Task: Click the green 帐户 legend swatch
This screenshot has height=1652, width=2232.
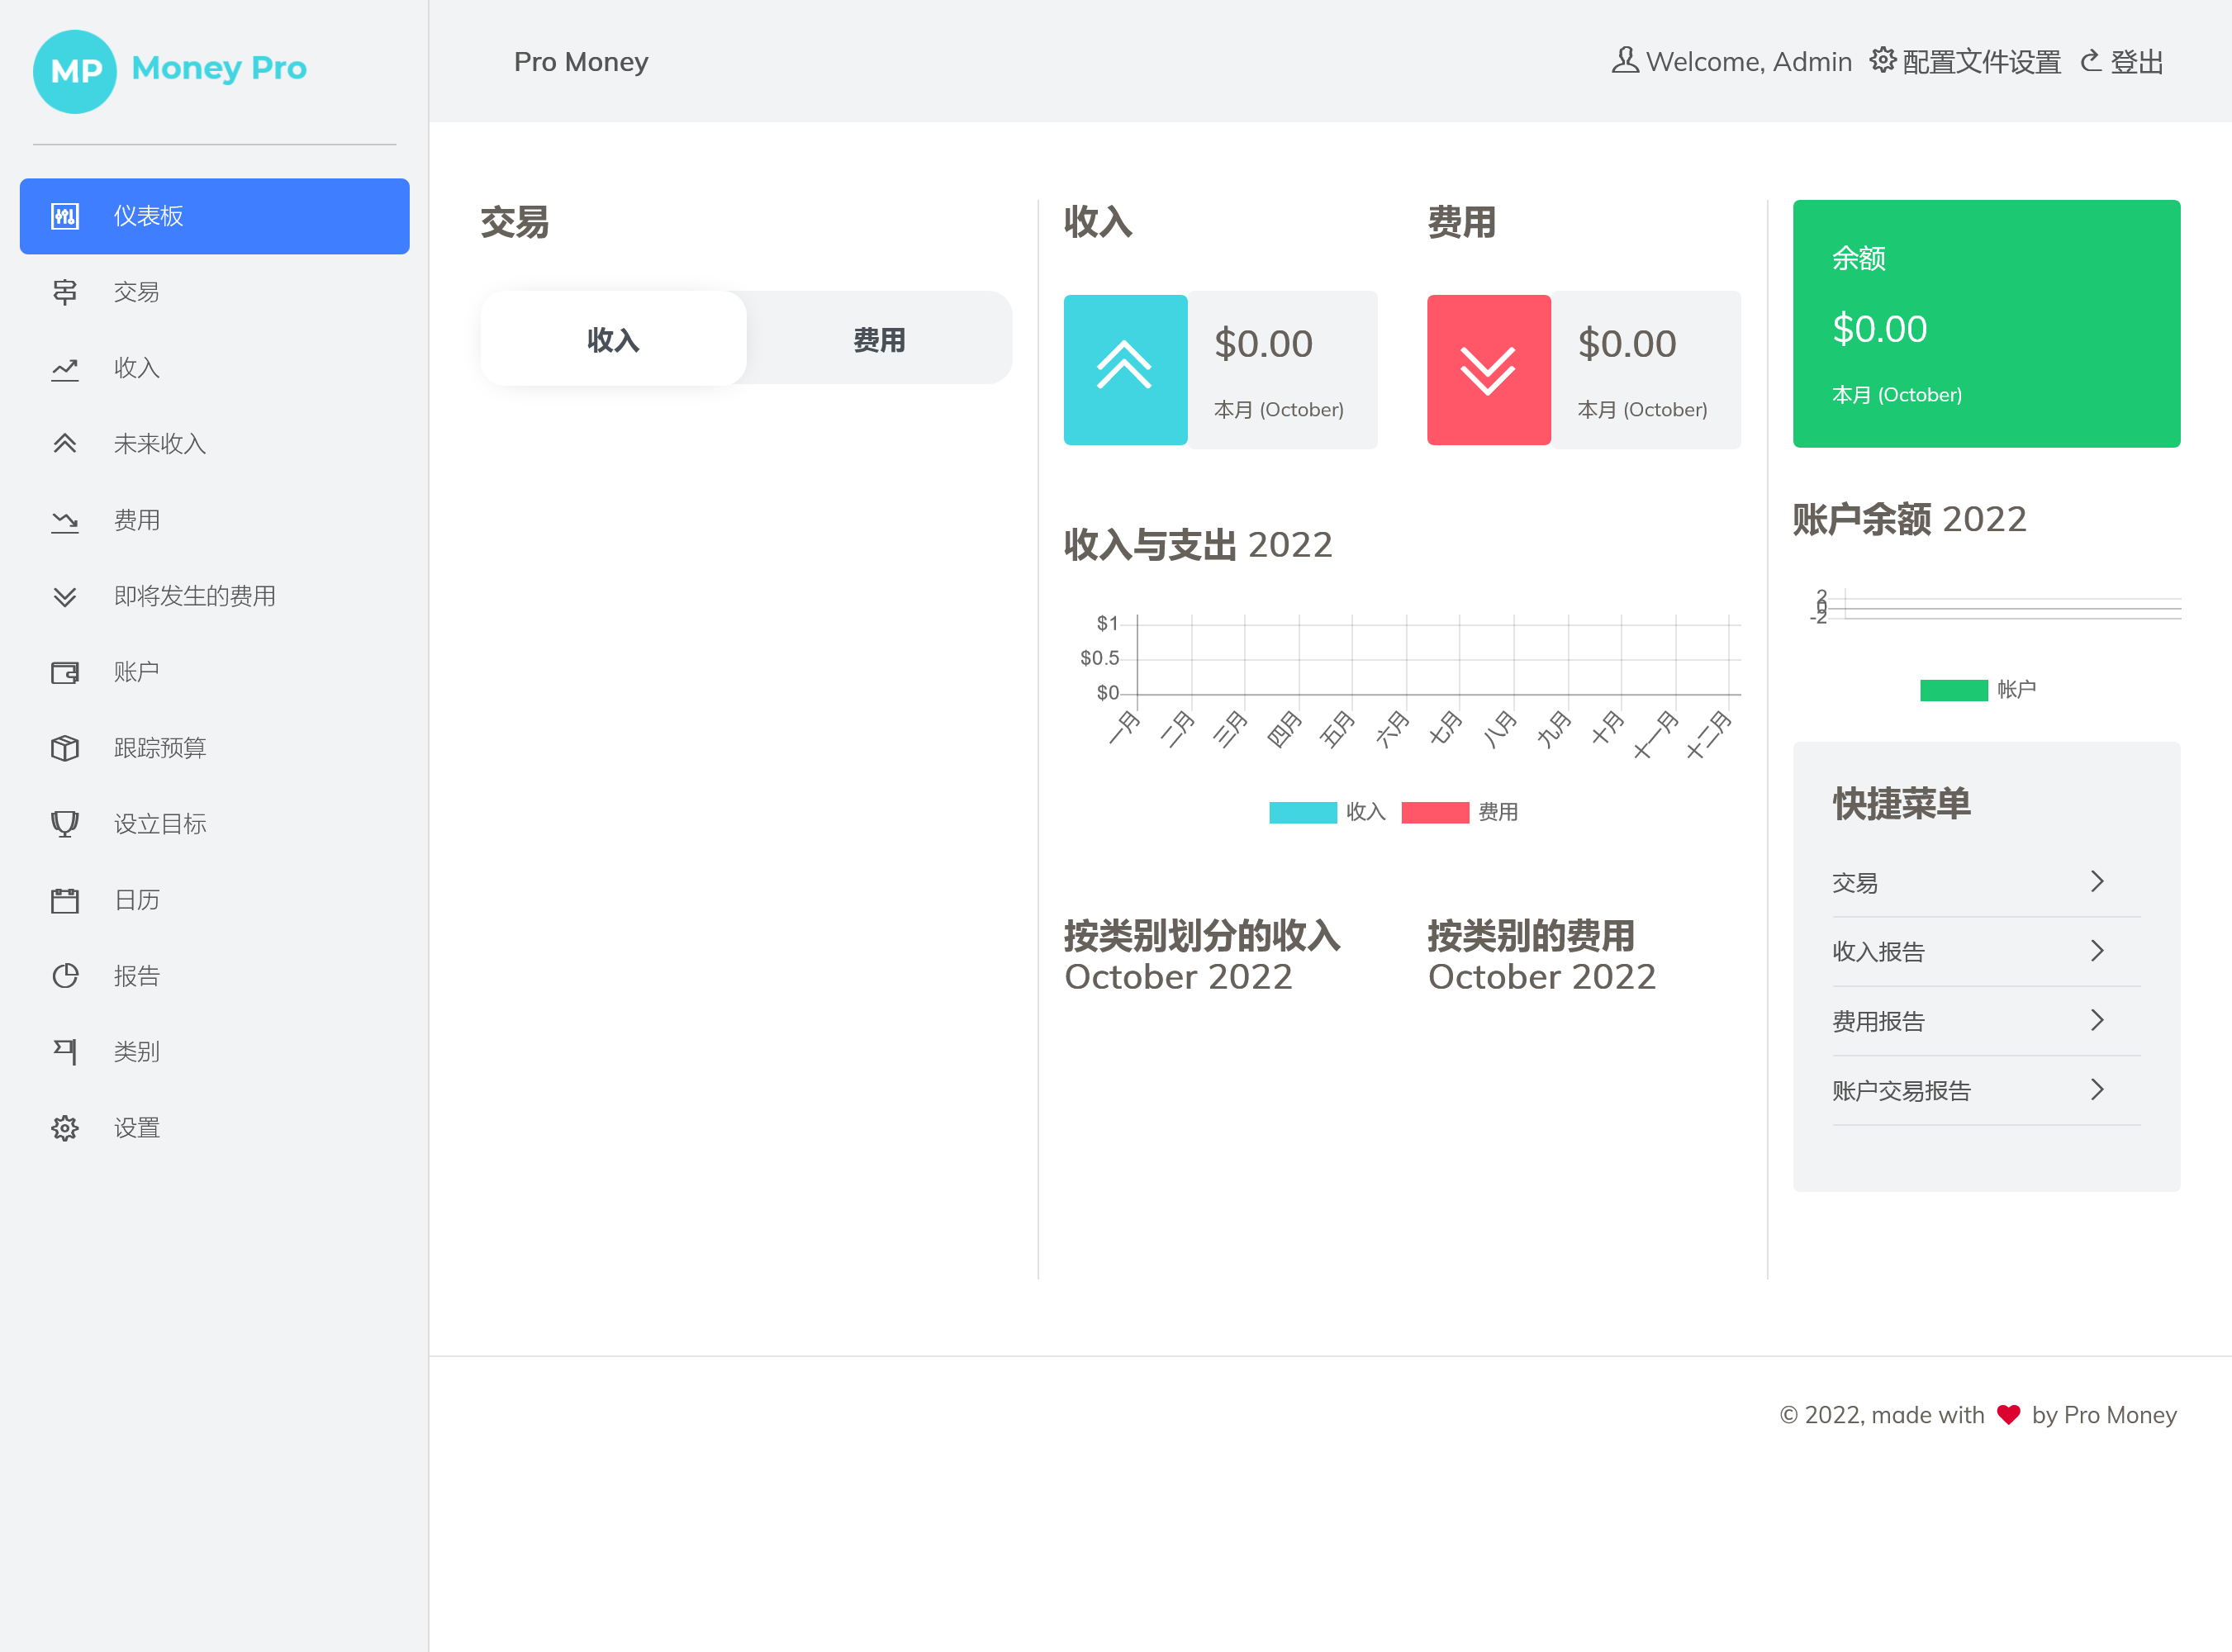Action: tap(1953, 690)
